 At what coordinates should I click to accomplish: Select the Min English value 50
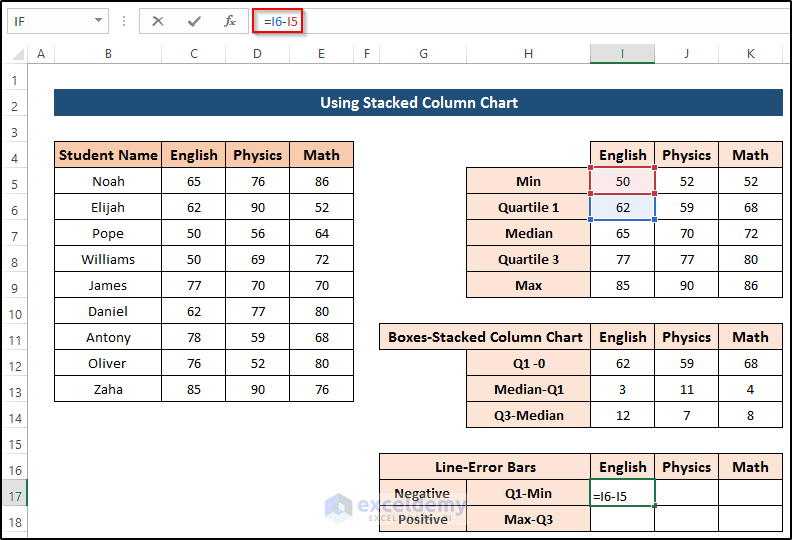click(622, 181)
